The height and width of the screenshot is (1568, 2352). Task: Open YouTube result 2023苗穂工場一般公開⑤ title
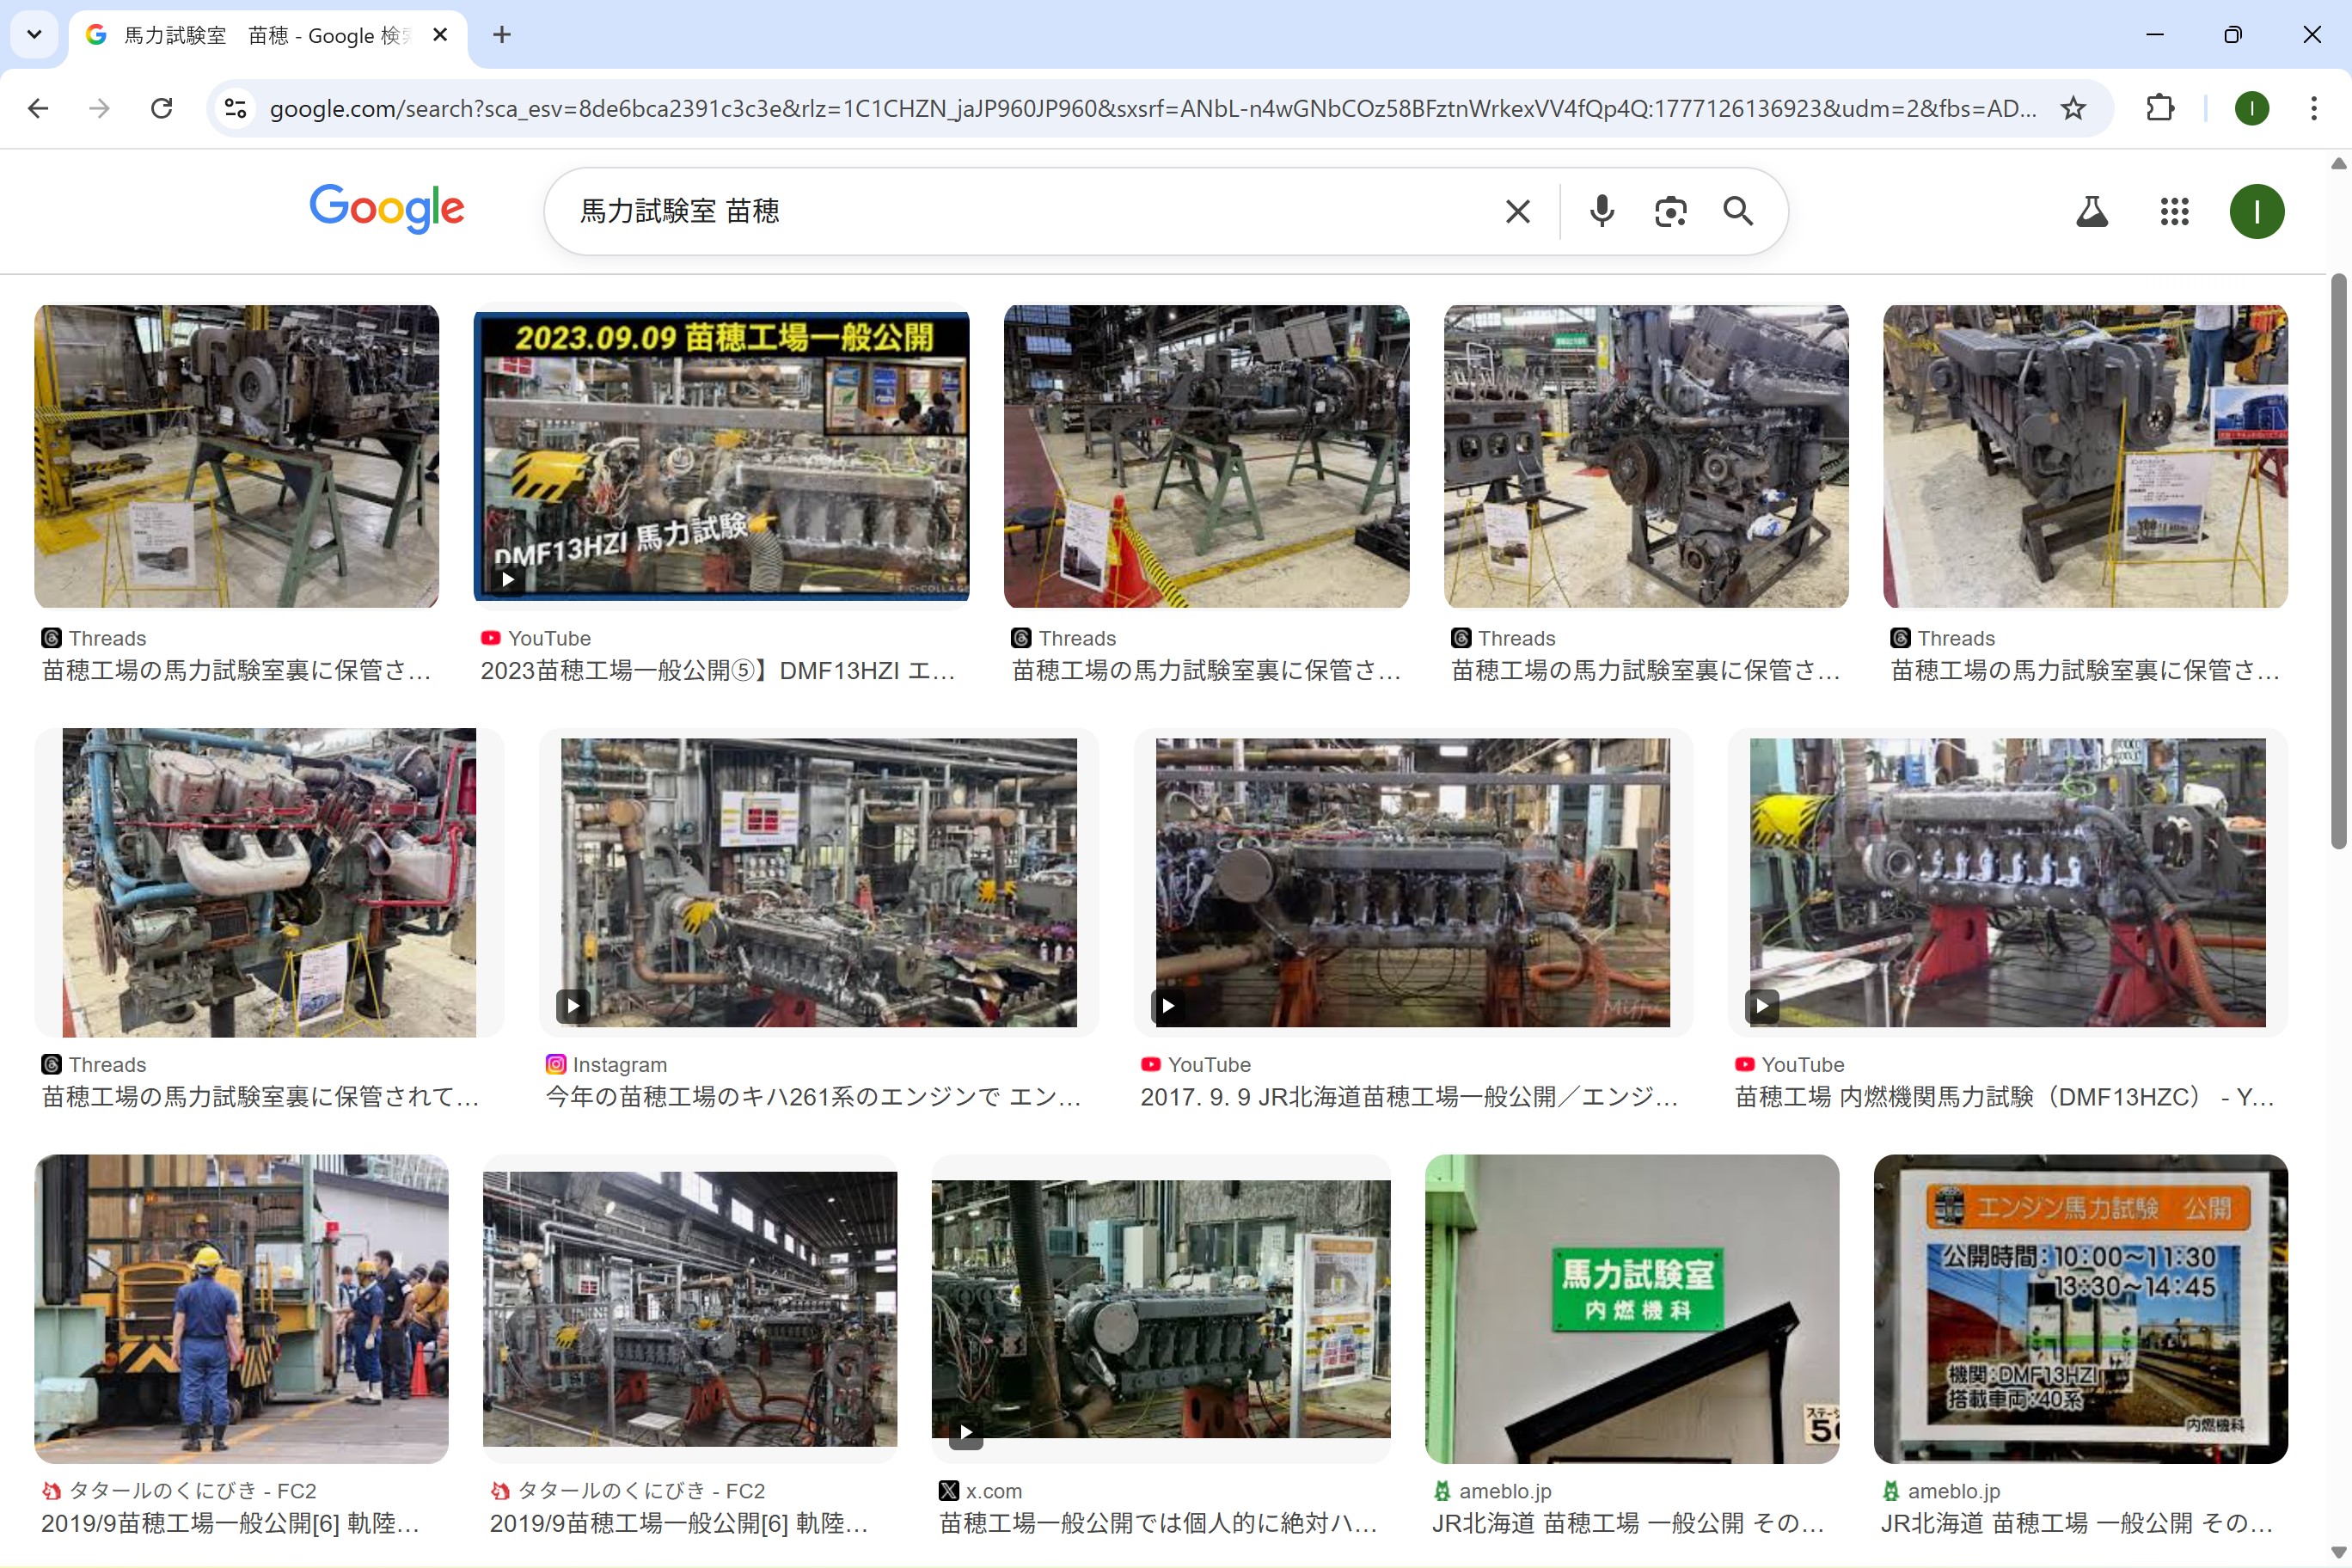click(x=717, y=671)
